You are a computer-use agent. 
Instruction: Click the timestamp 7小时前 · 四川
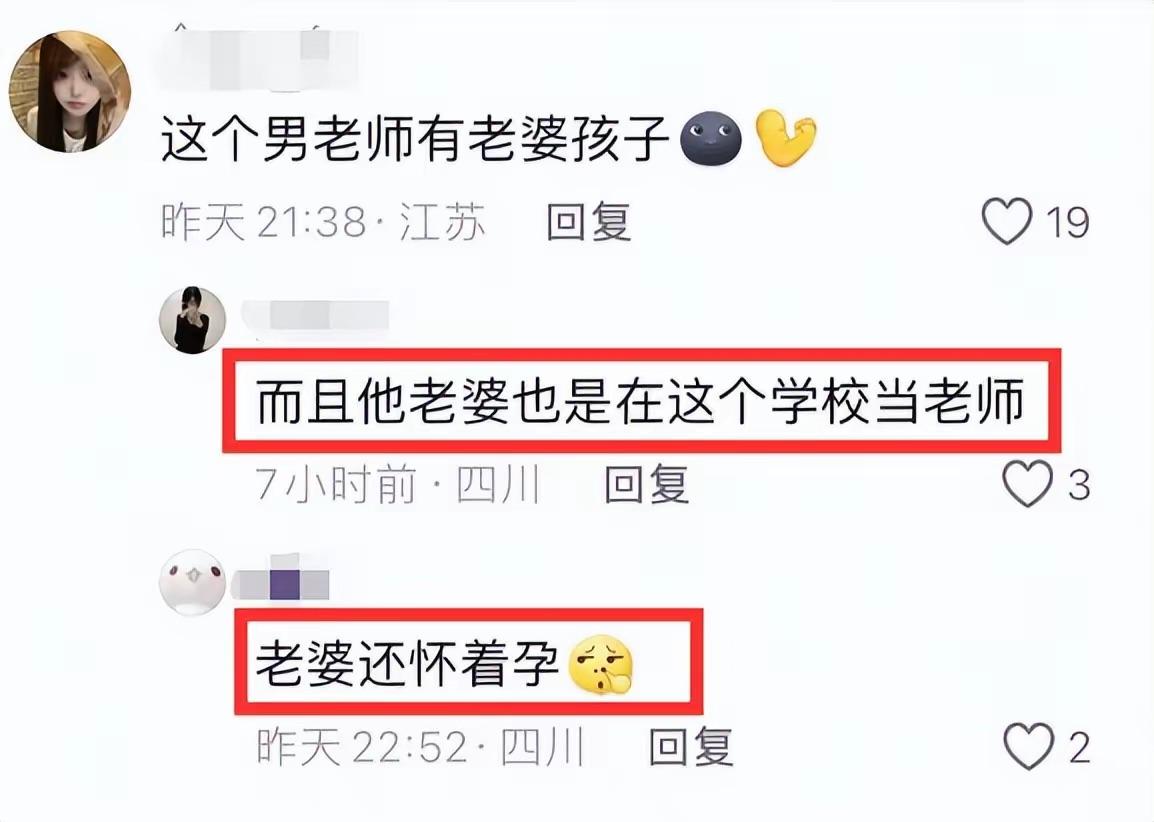(x=398, y=484)
